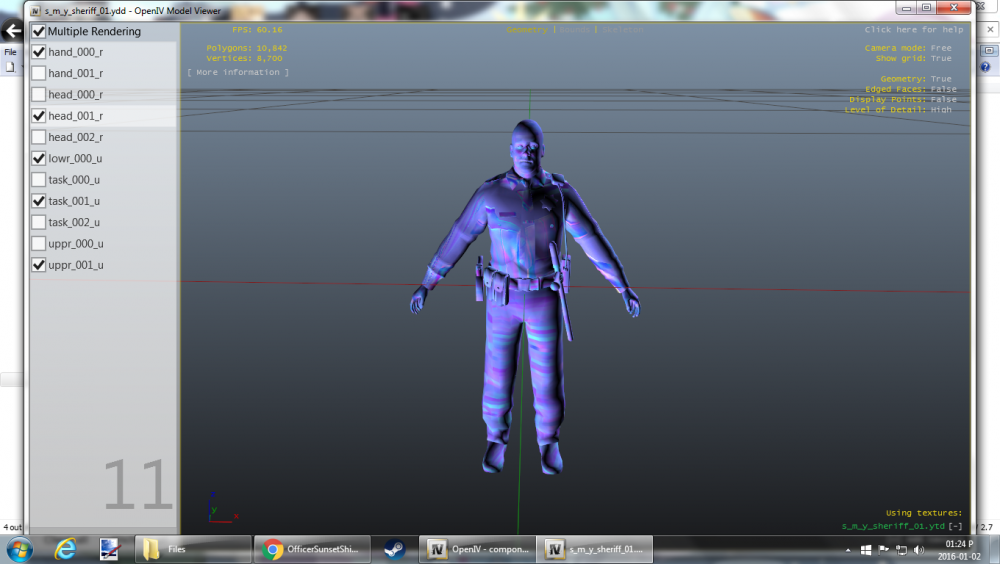The height and width of the screenshot is (564, 1000).
Task: Uncheck lowr_000_u component
Action: 39,158
